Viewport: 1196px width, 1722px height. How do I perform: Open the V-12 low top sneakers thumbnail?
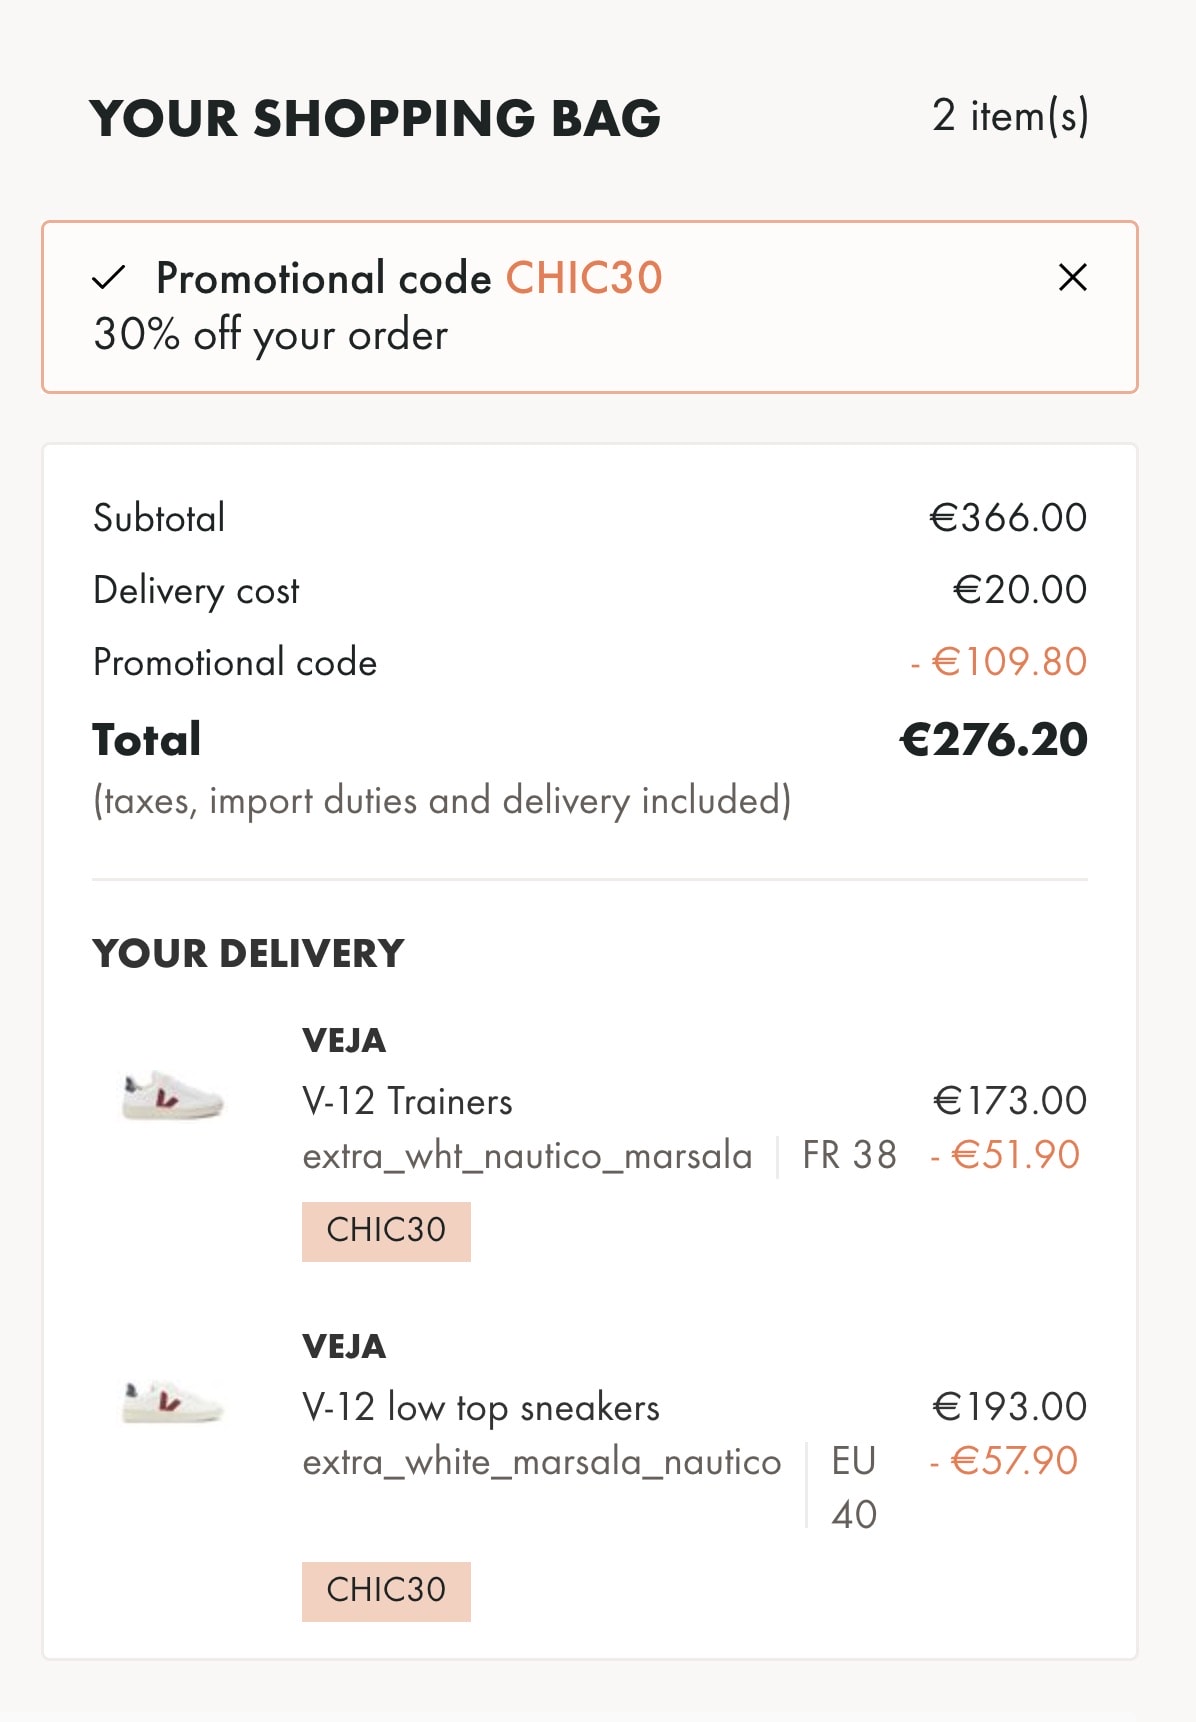pyautogui.click(x=172, y=1400)
